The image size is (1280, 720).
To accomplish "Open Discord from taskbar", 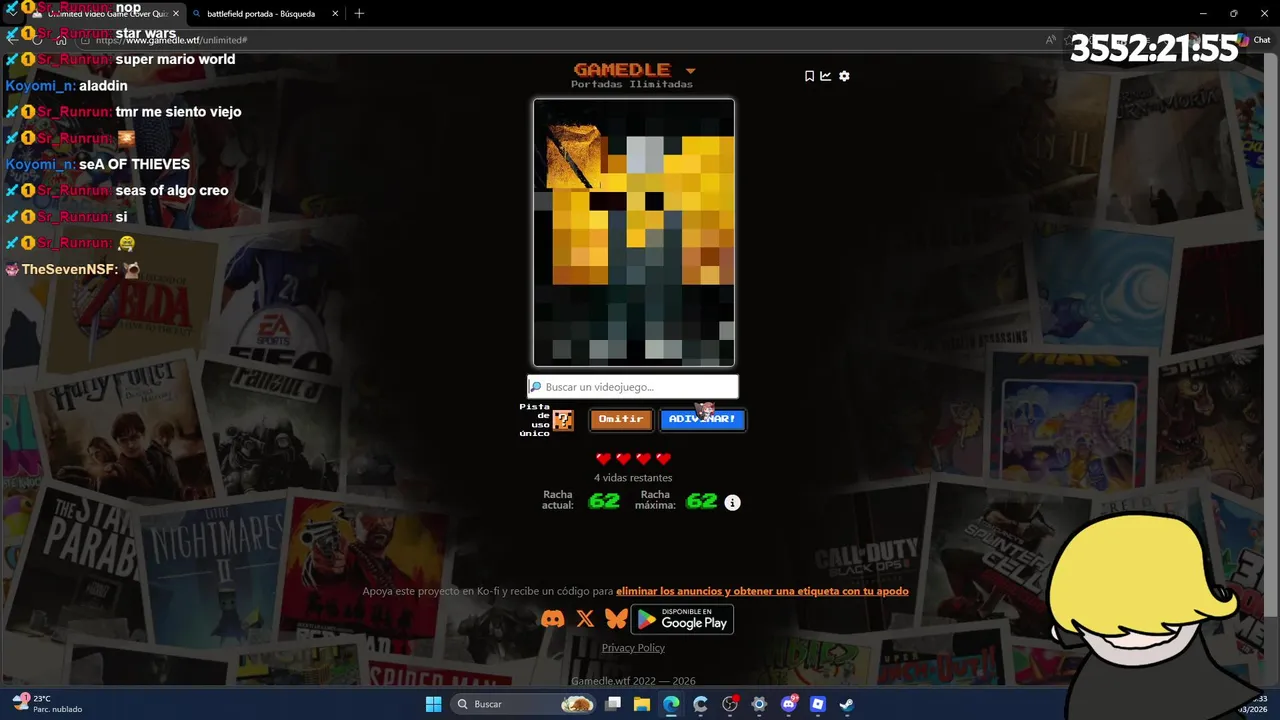I will [x=789, y=704].
